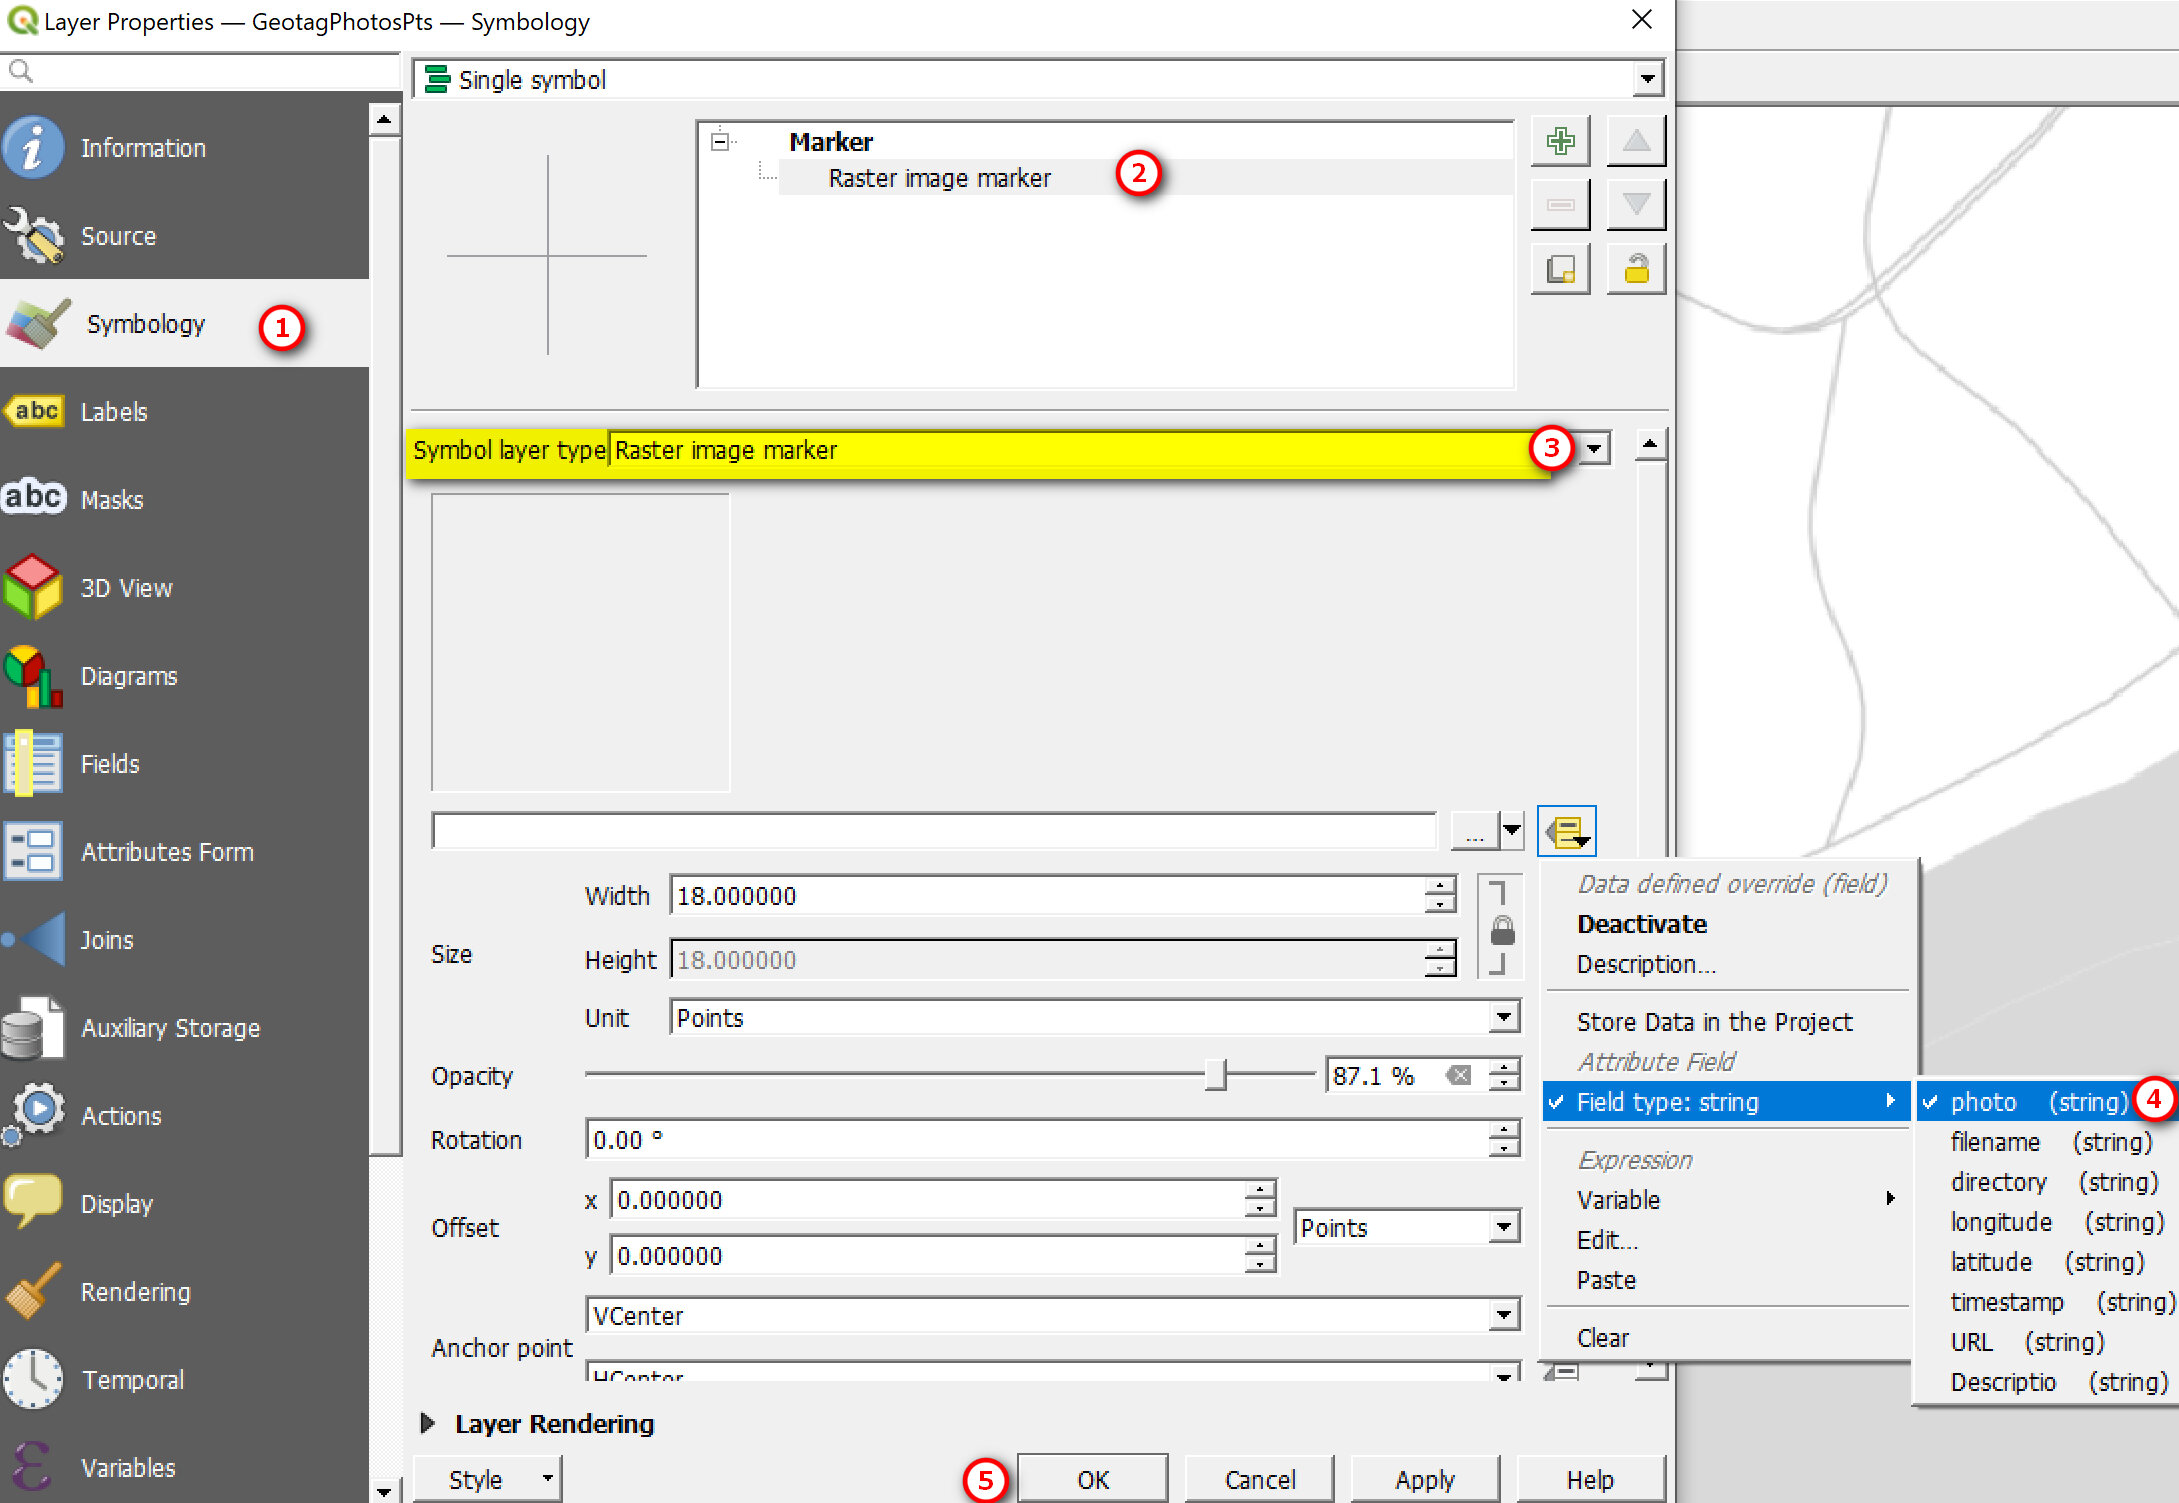Add a new symbol layer with the plus icon
This screenshot has width=2179, height=1503.
(1560, 140)
